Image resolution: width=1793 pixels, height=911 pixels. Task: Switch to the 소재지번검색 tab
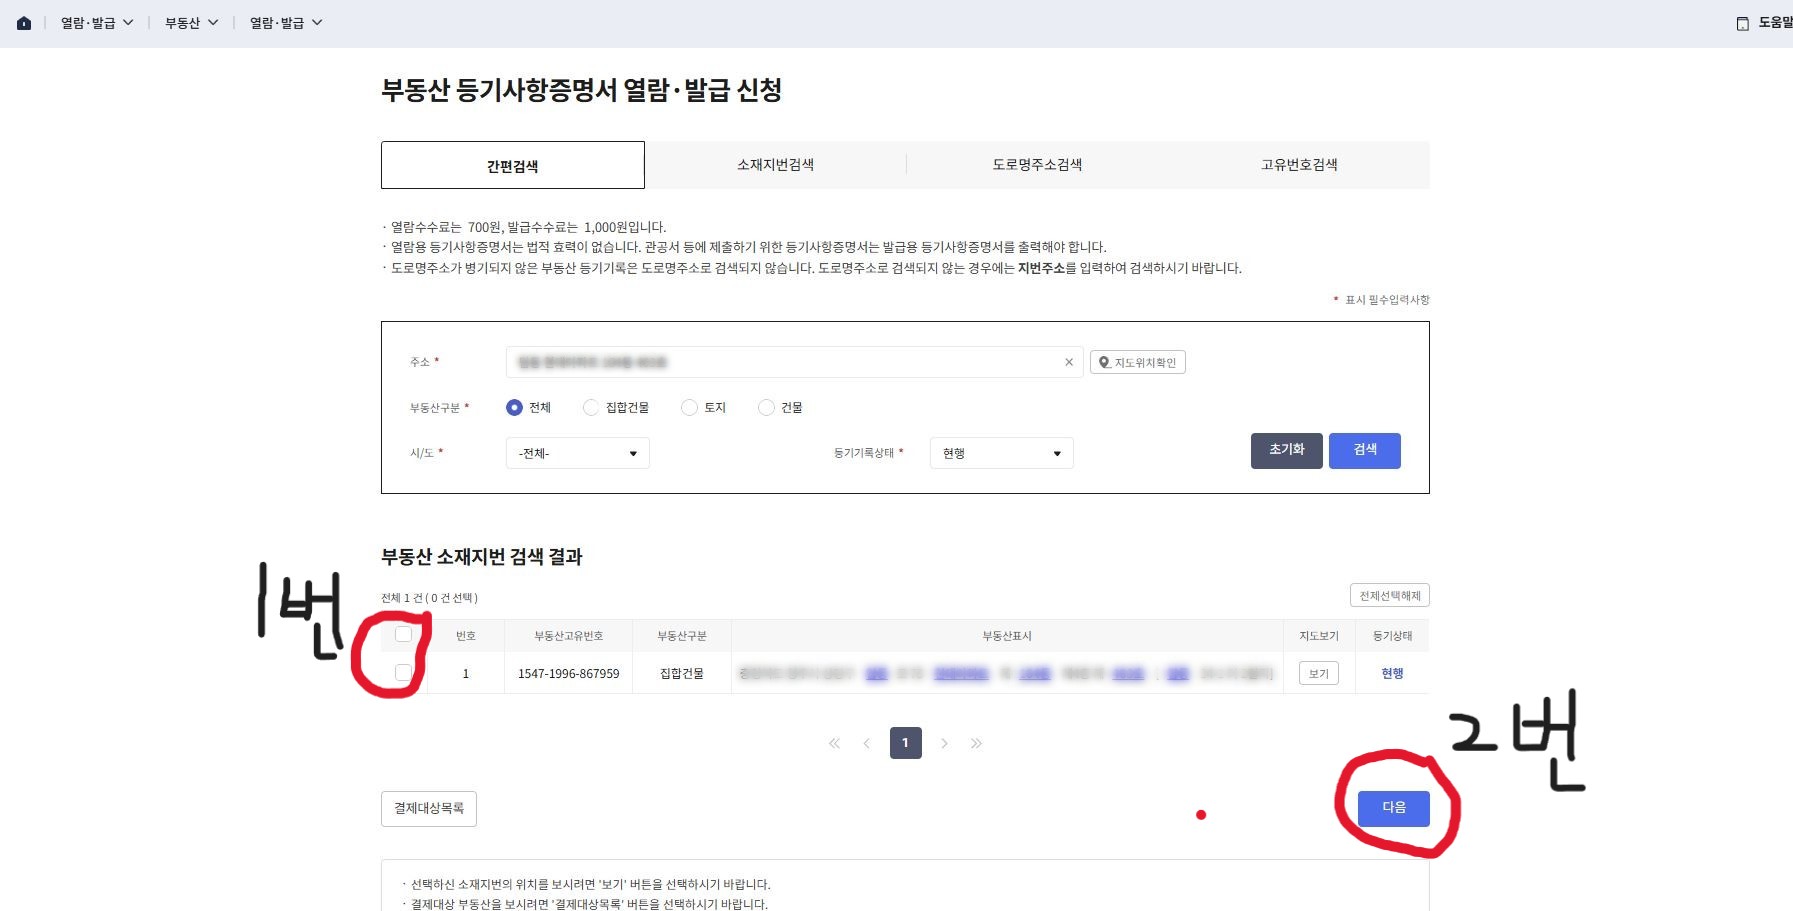[774, 164]
